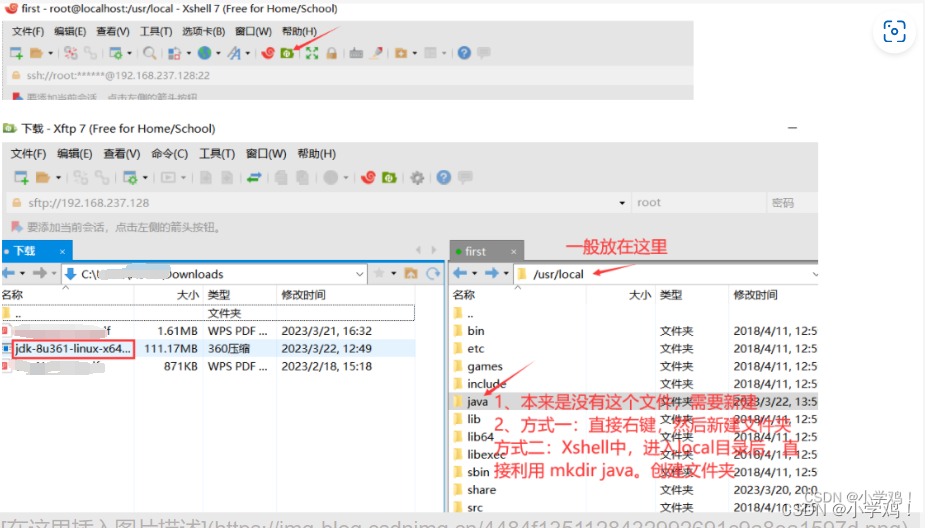Open history dropdown beside remote back arrow
Screen dimensions: 925x528
[474, 274]
